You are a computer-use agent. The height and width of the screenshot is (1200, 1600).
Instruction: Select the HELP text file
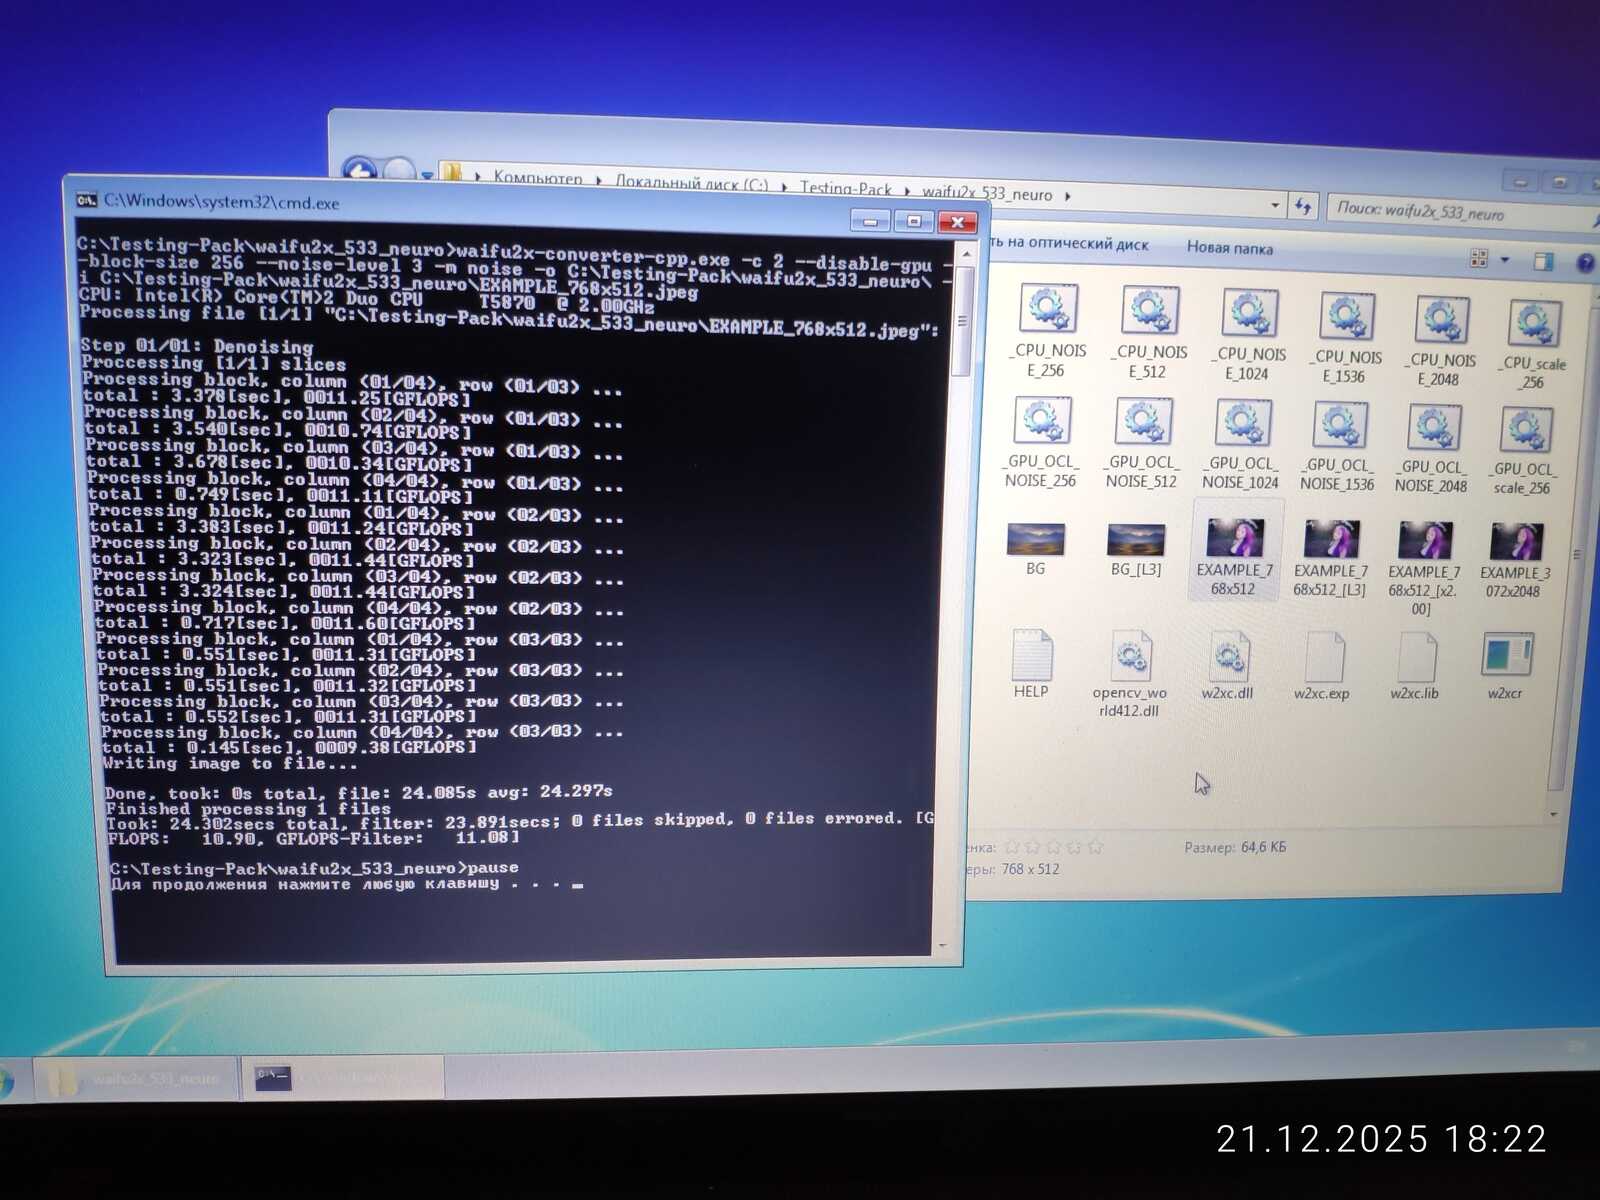tap(1031, 664)
